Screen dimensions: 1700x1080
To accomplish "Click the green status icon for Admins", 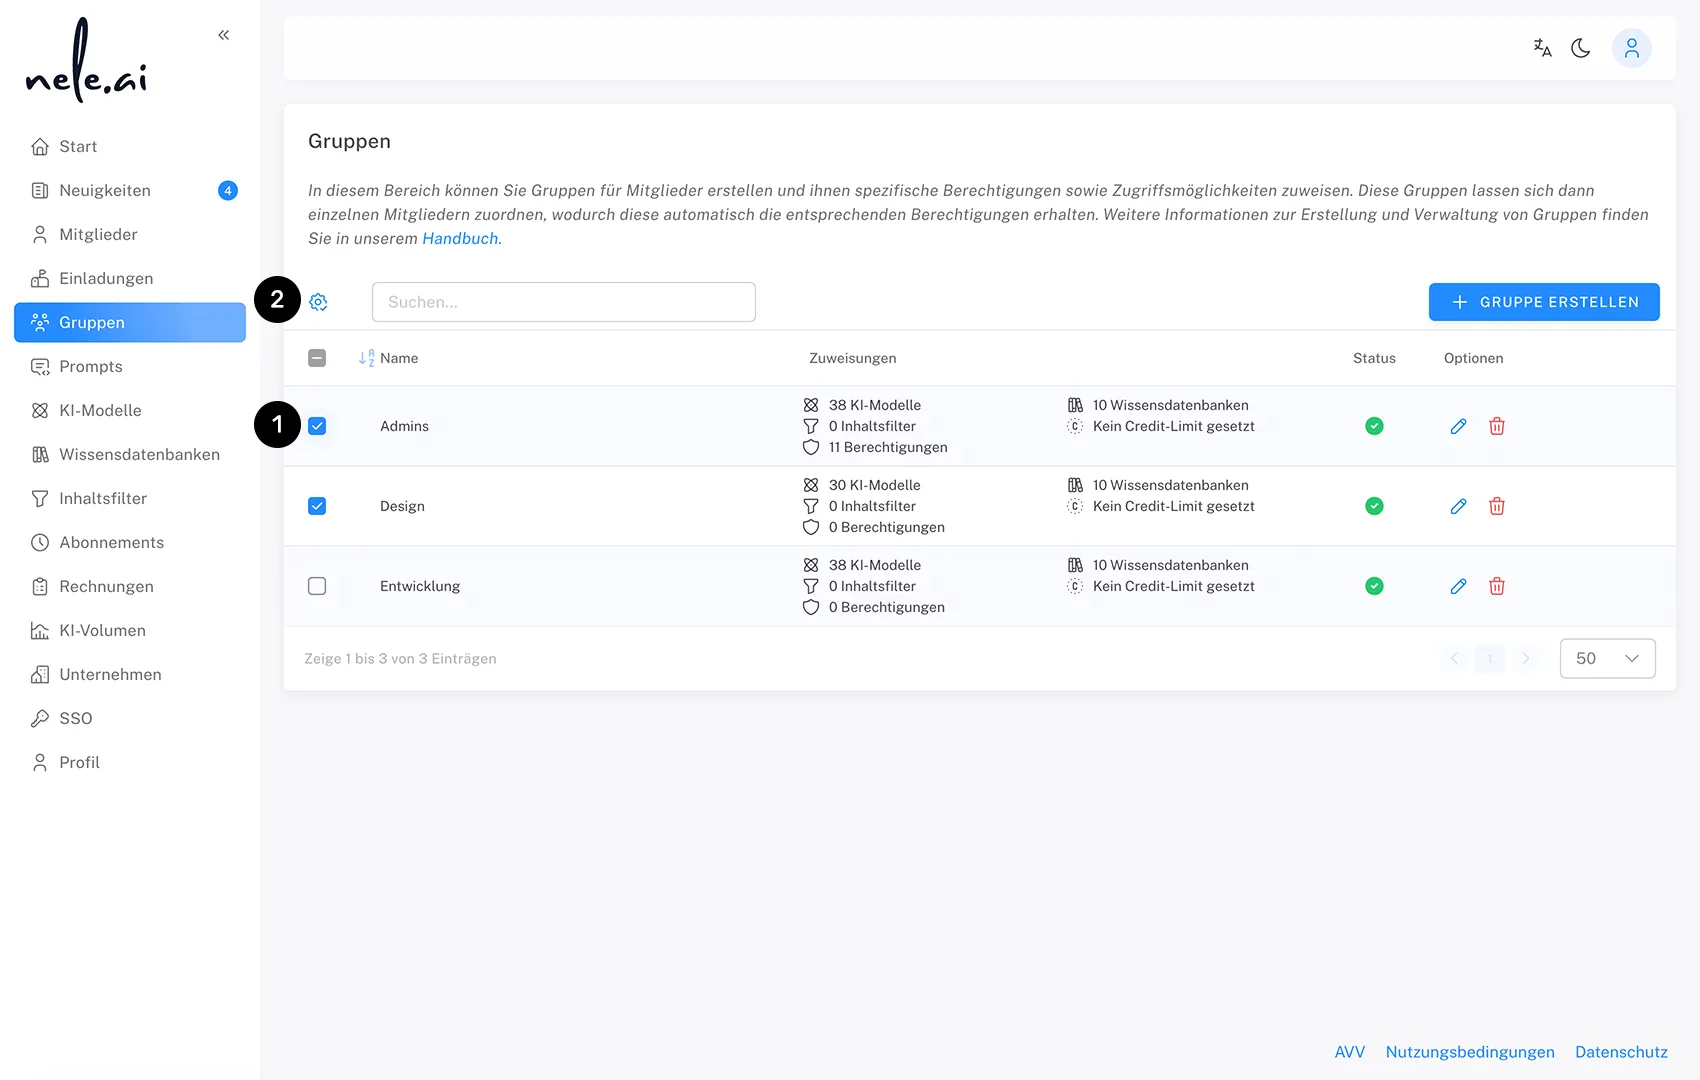I will [1374, 426].
